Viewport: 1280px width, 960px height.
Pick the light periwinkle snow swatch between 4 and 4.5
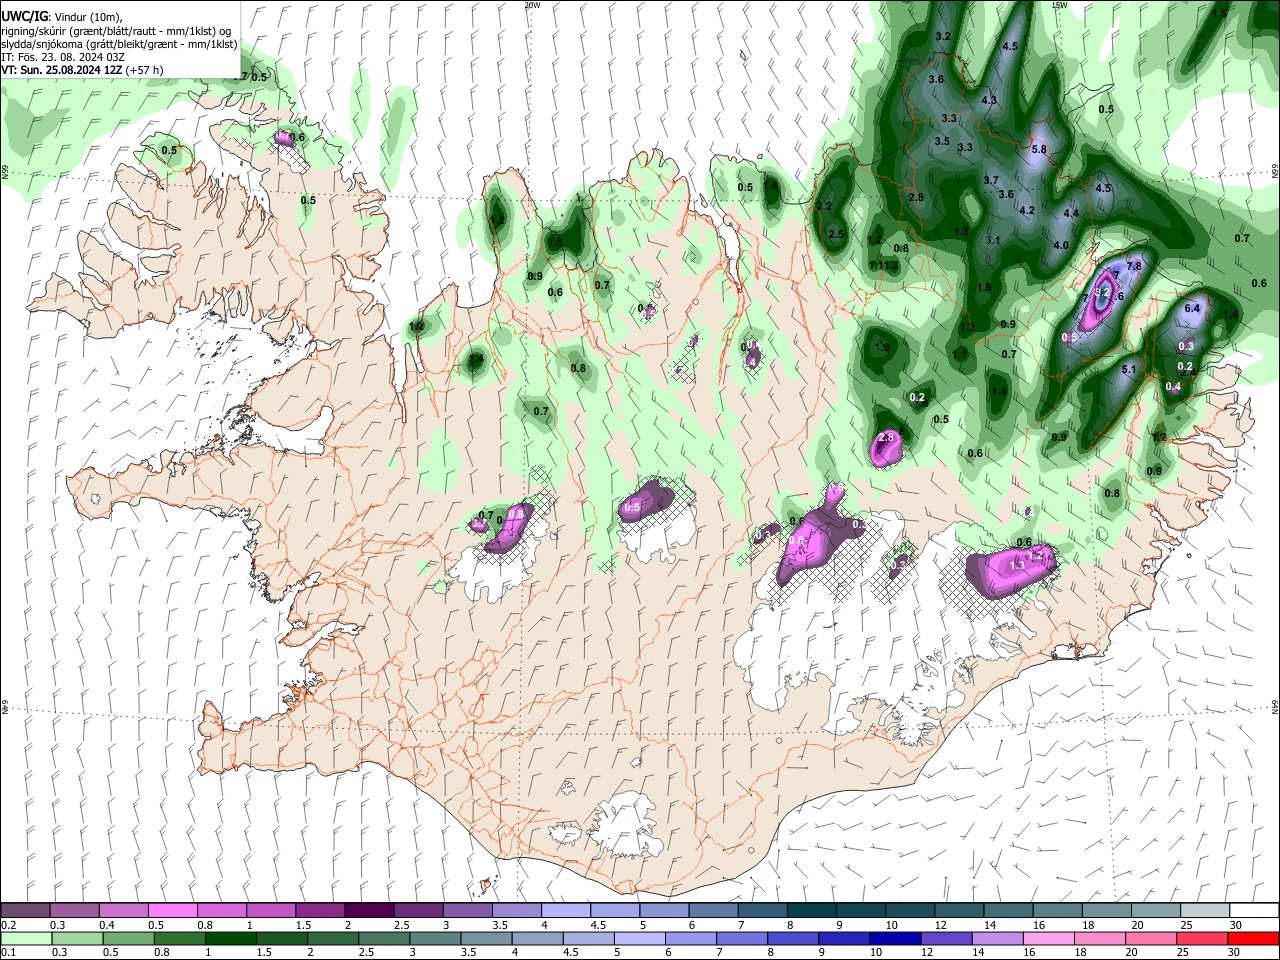coord(565,911)
